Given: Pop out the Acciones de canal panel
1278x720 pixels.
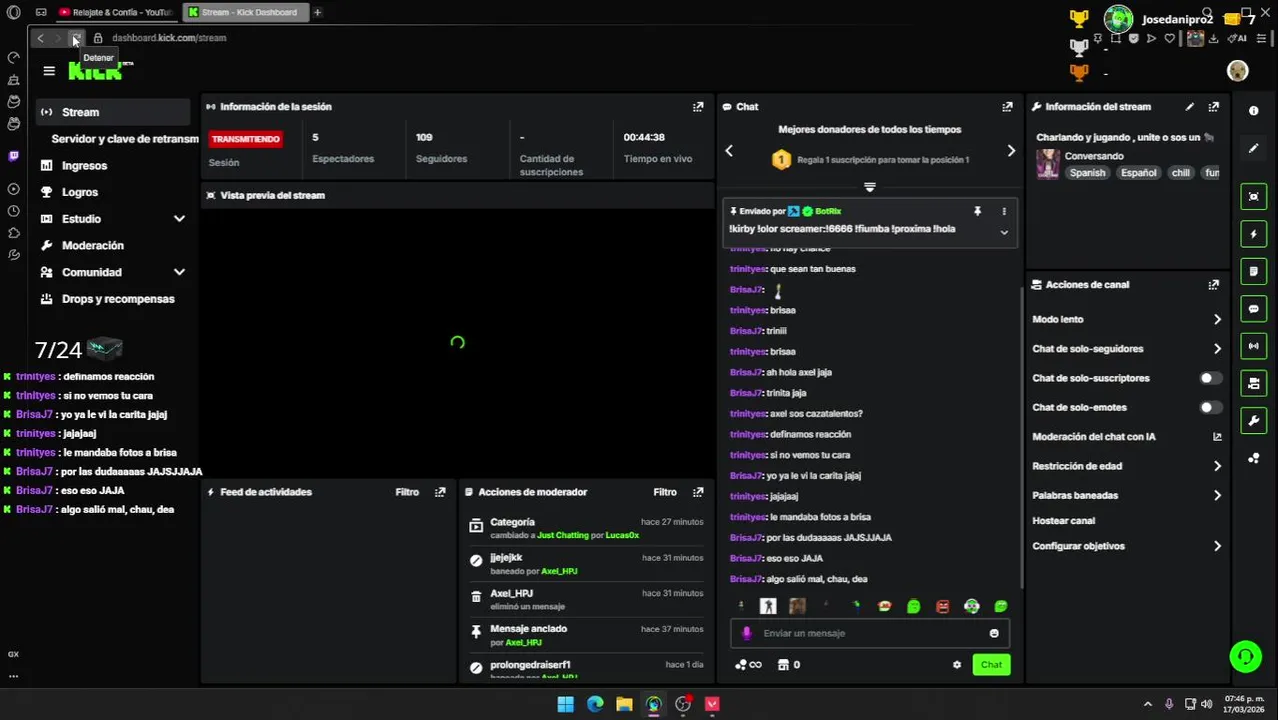Looking at the screenshot, I should point(1213,285).
